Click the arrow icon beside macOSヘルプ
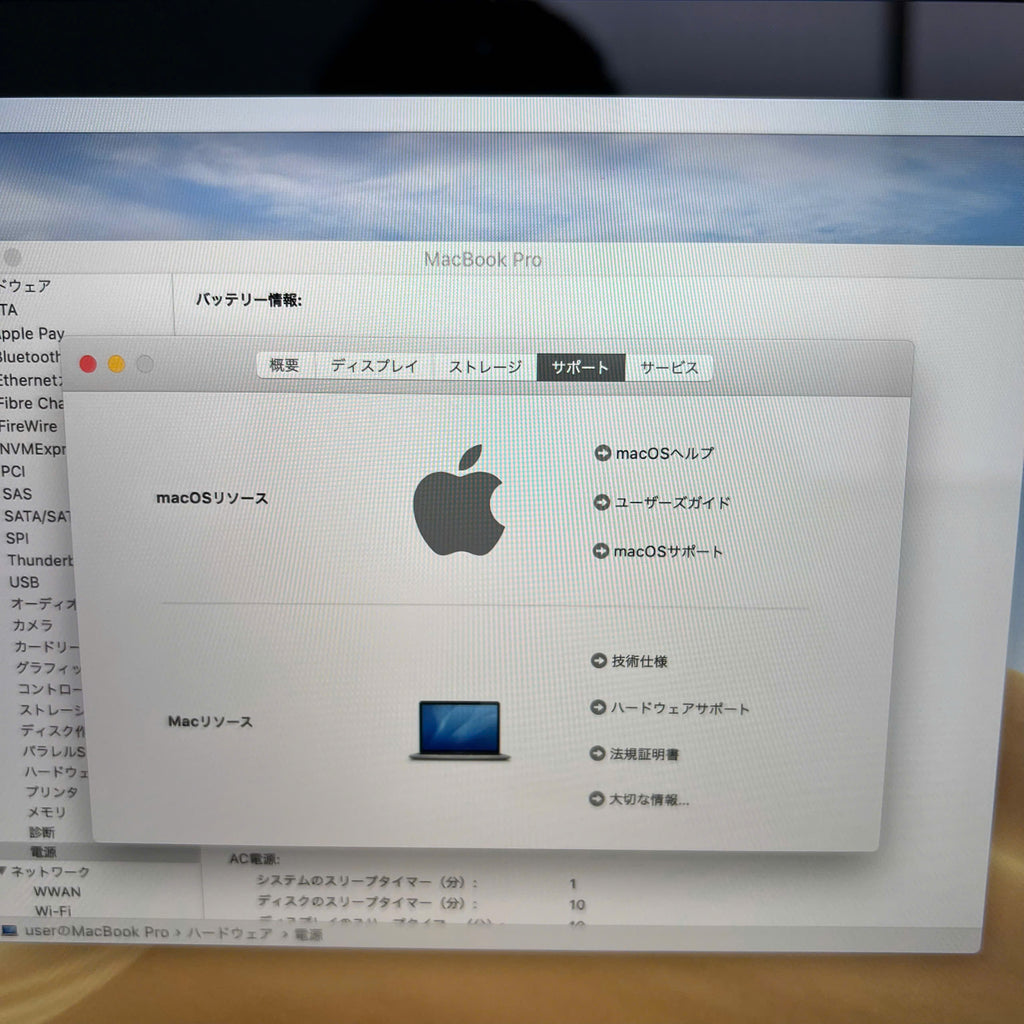The image size is (1024, 1024). point(602,453)
